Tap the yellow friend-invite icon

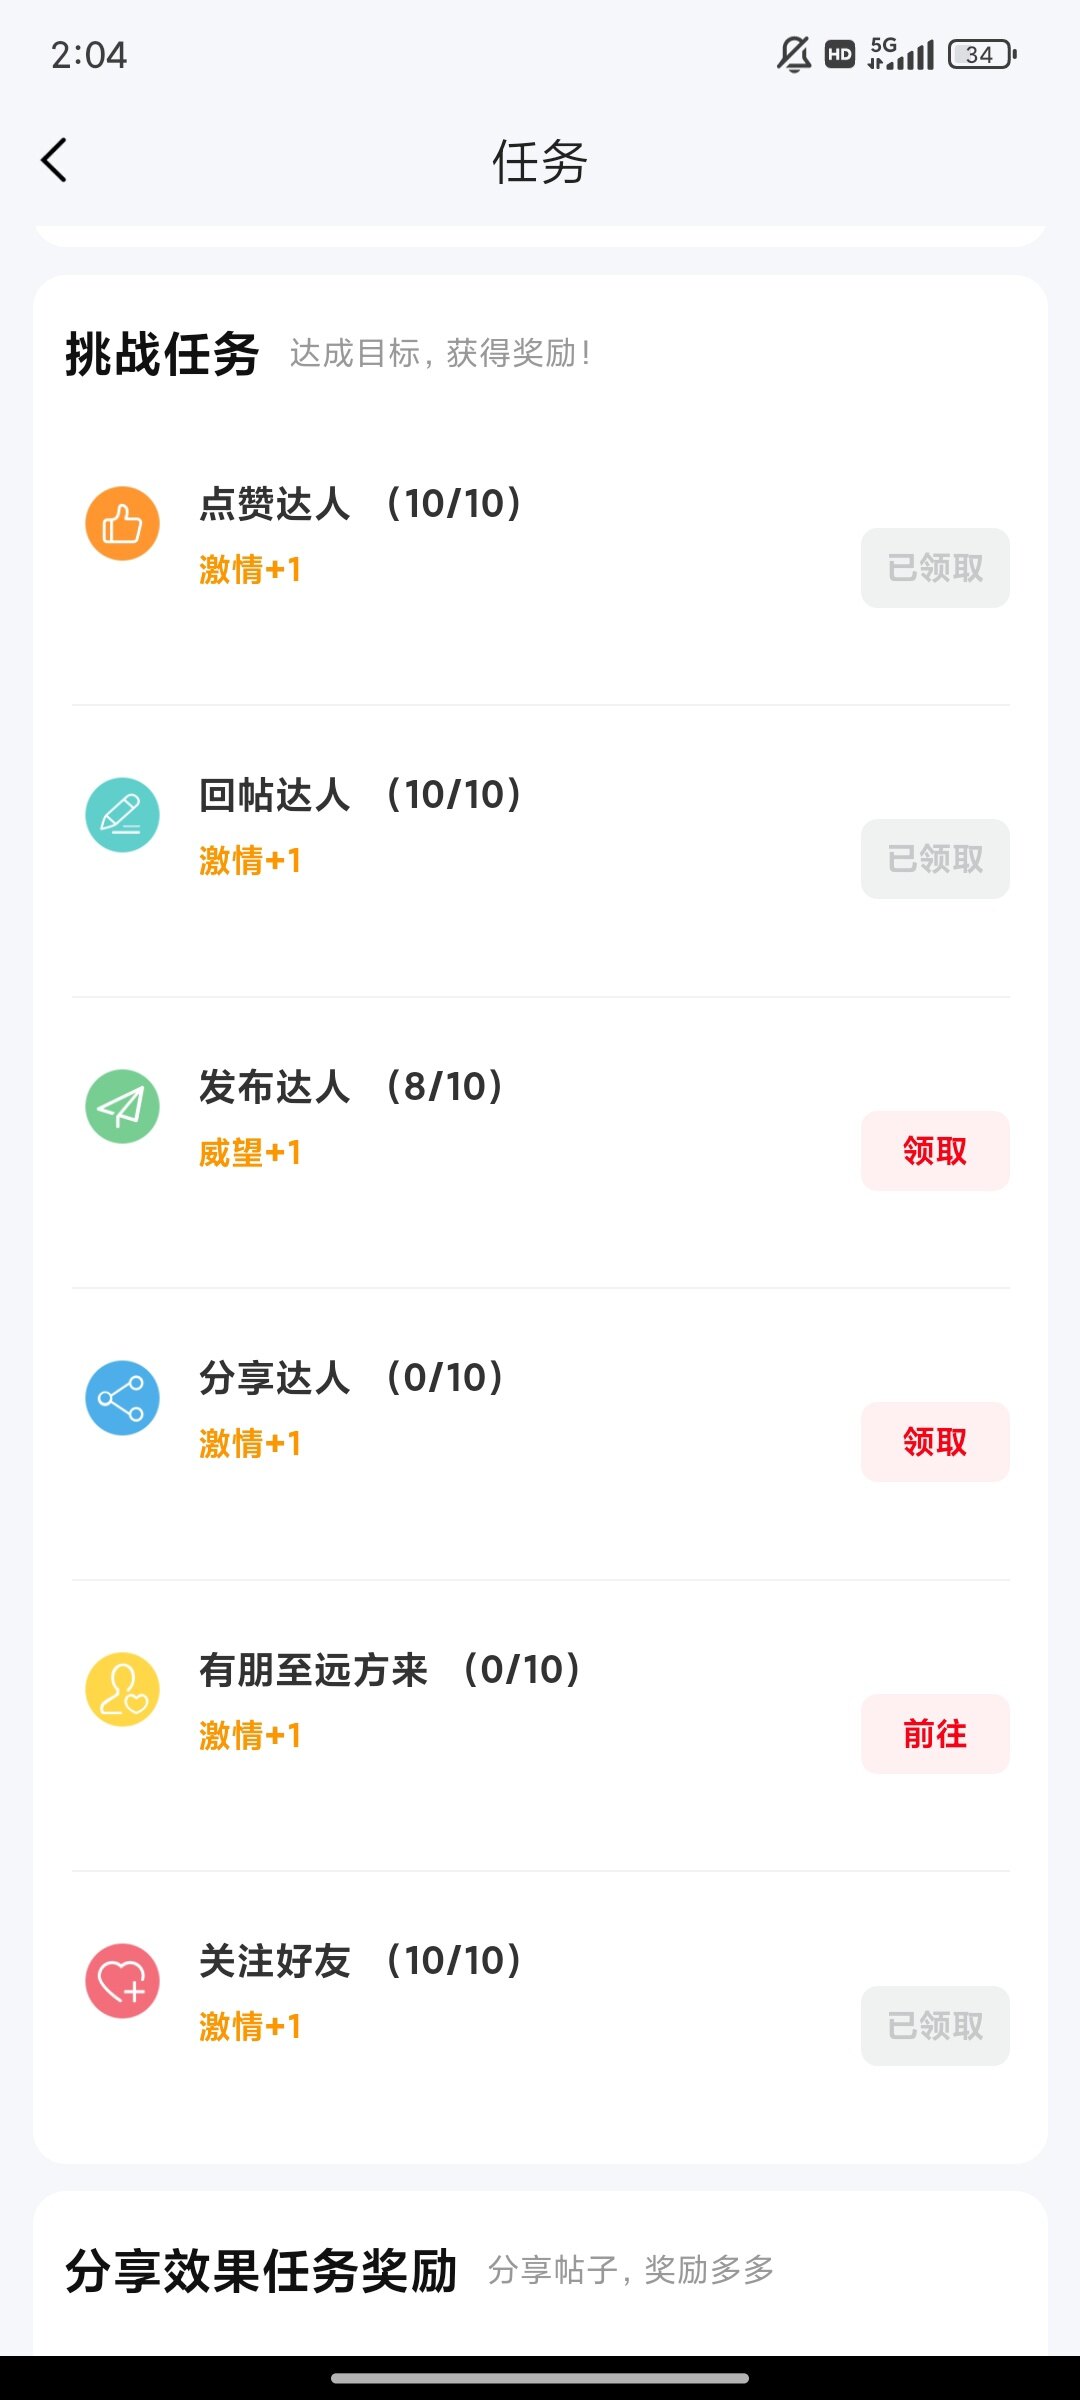pos(122,1689)
